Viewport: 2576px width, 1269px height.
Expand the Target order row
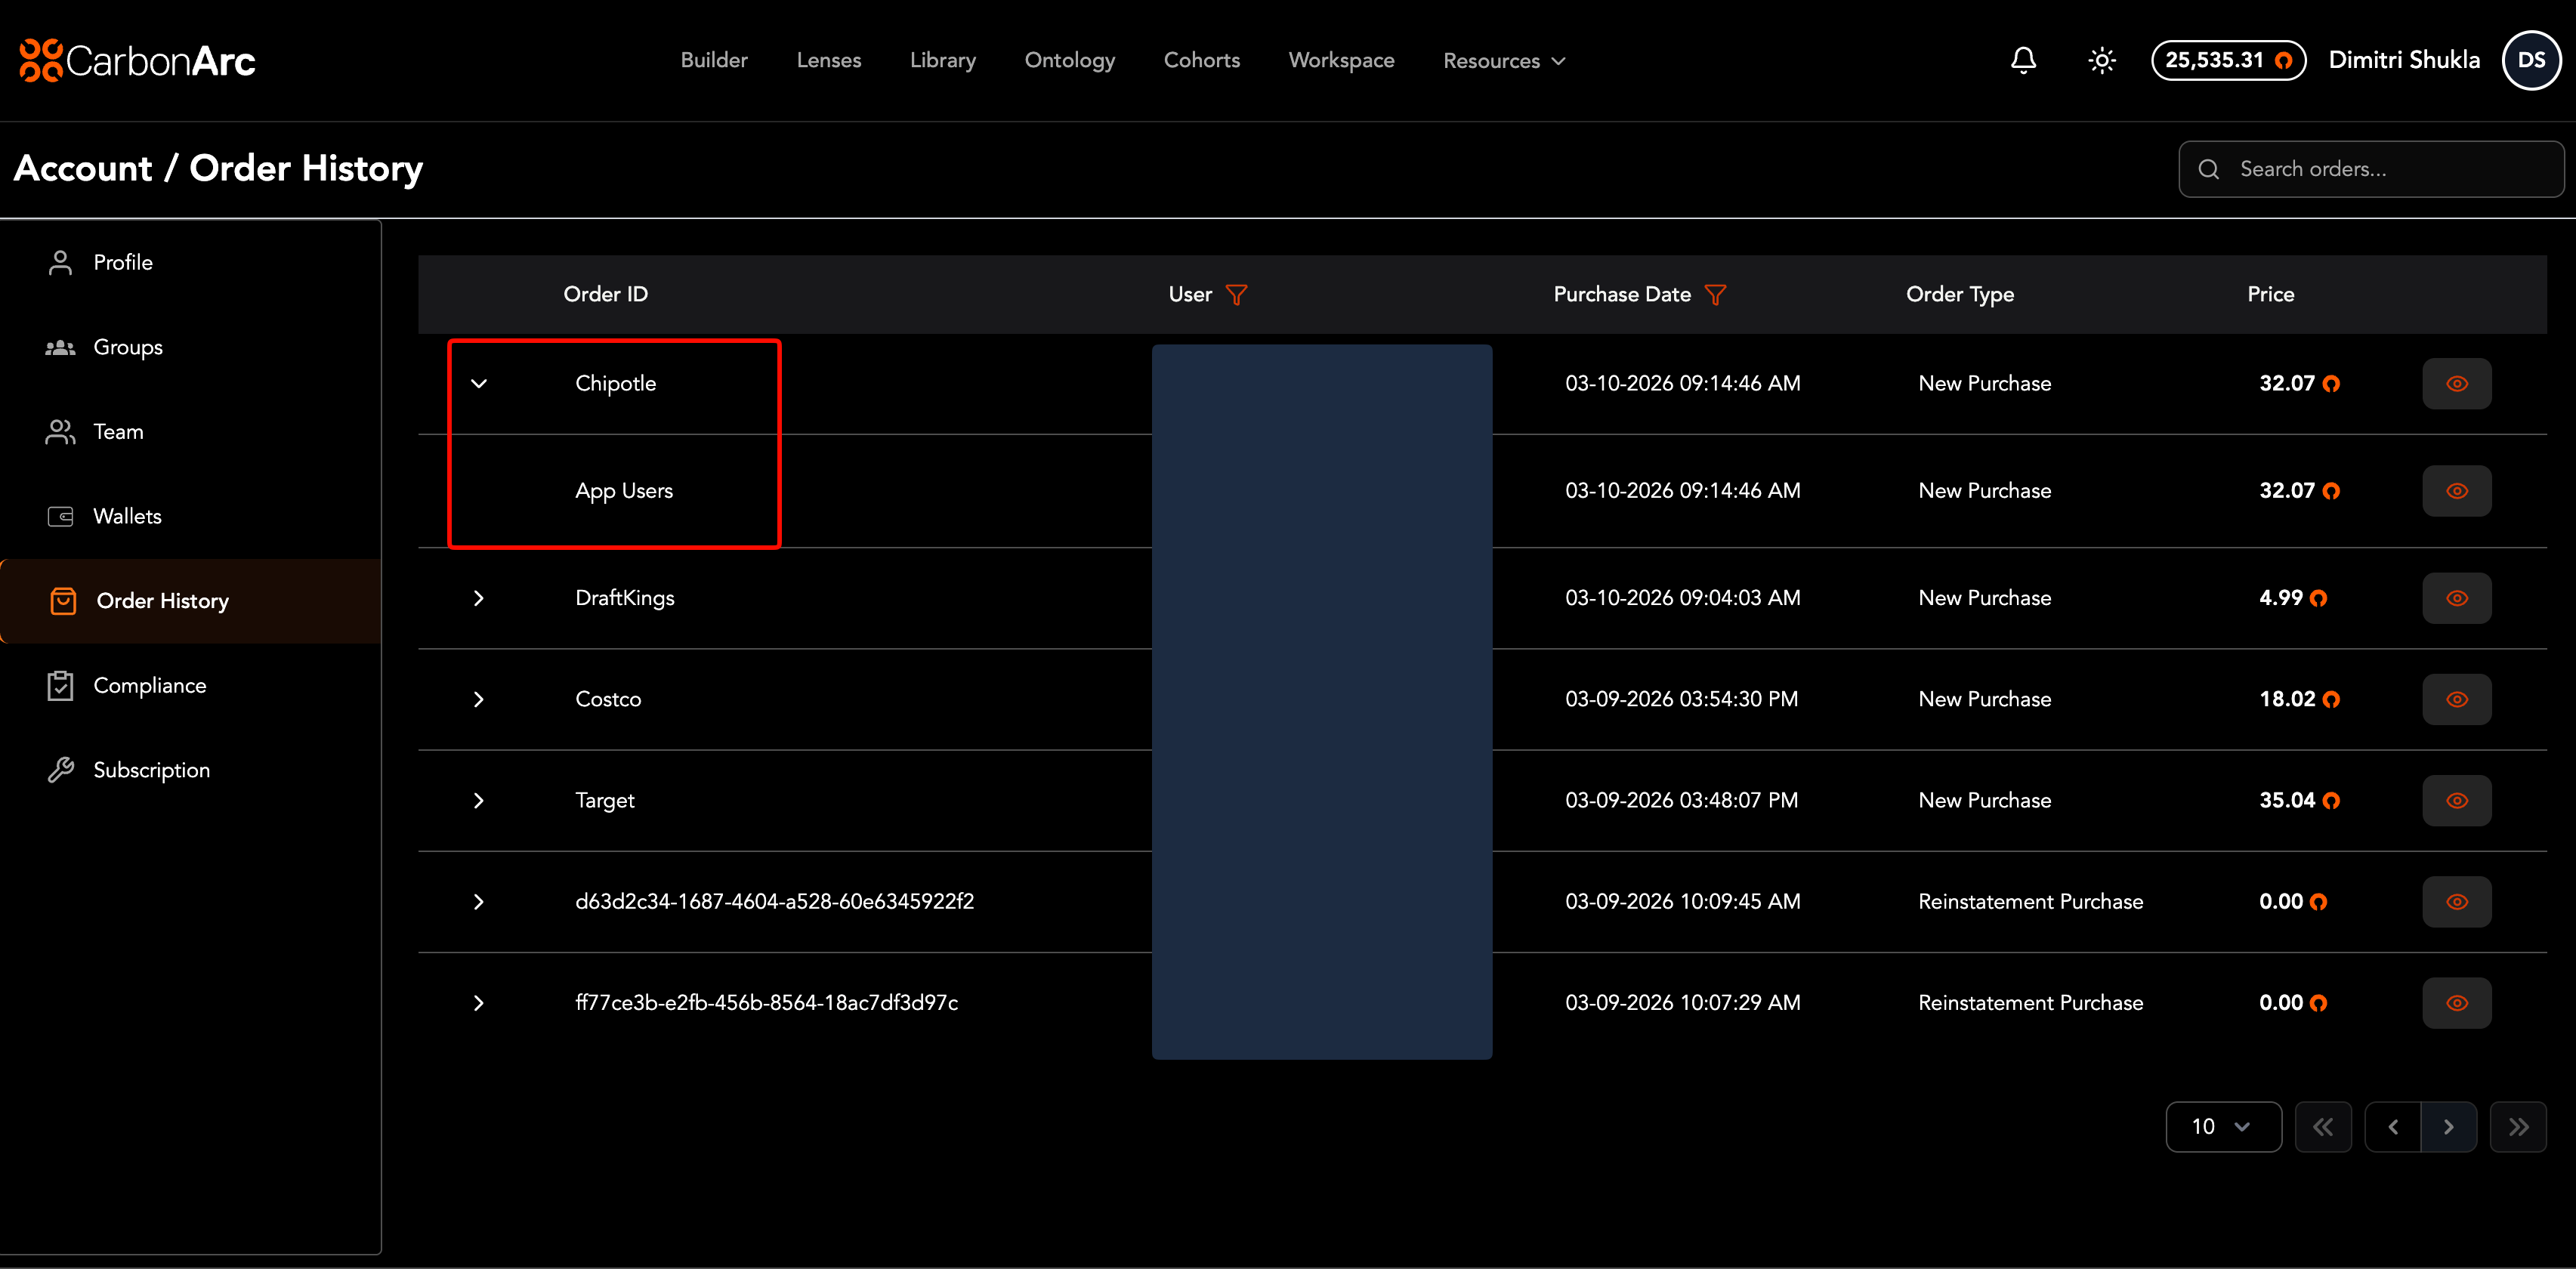[479, 801]
